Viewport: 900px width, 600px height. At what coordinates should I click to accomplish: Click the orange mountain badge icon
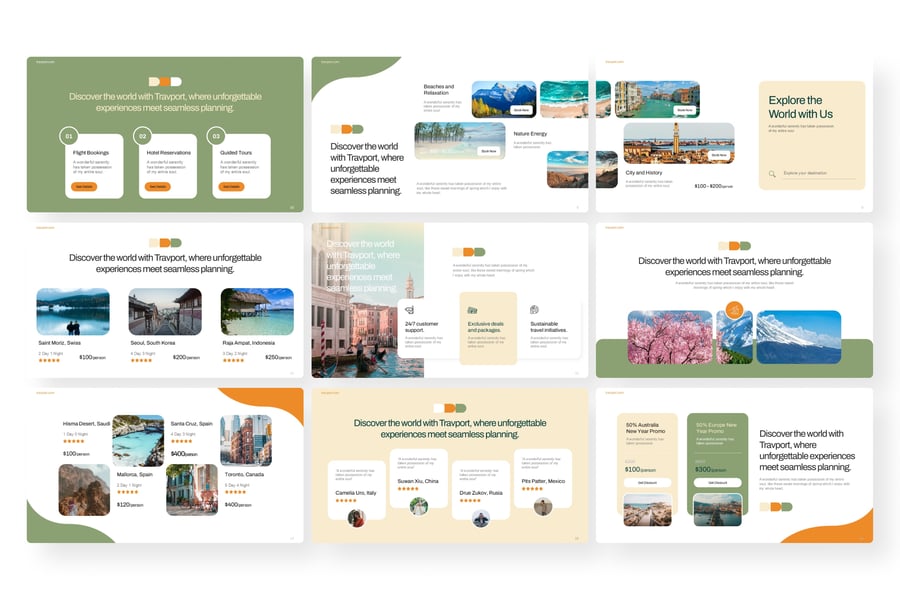point(734,310)
